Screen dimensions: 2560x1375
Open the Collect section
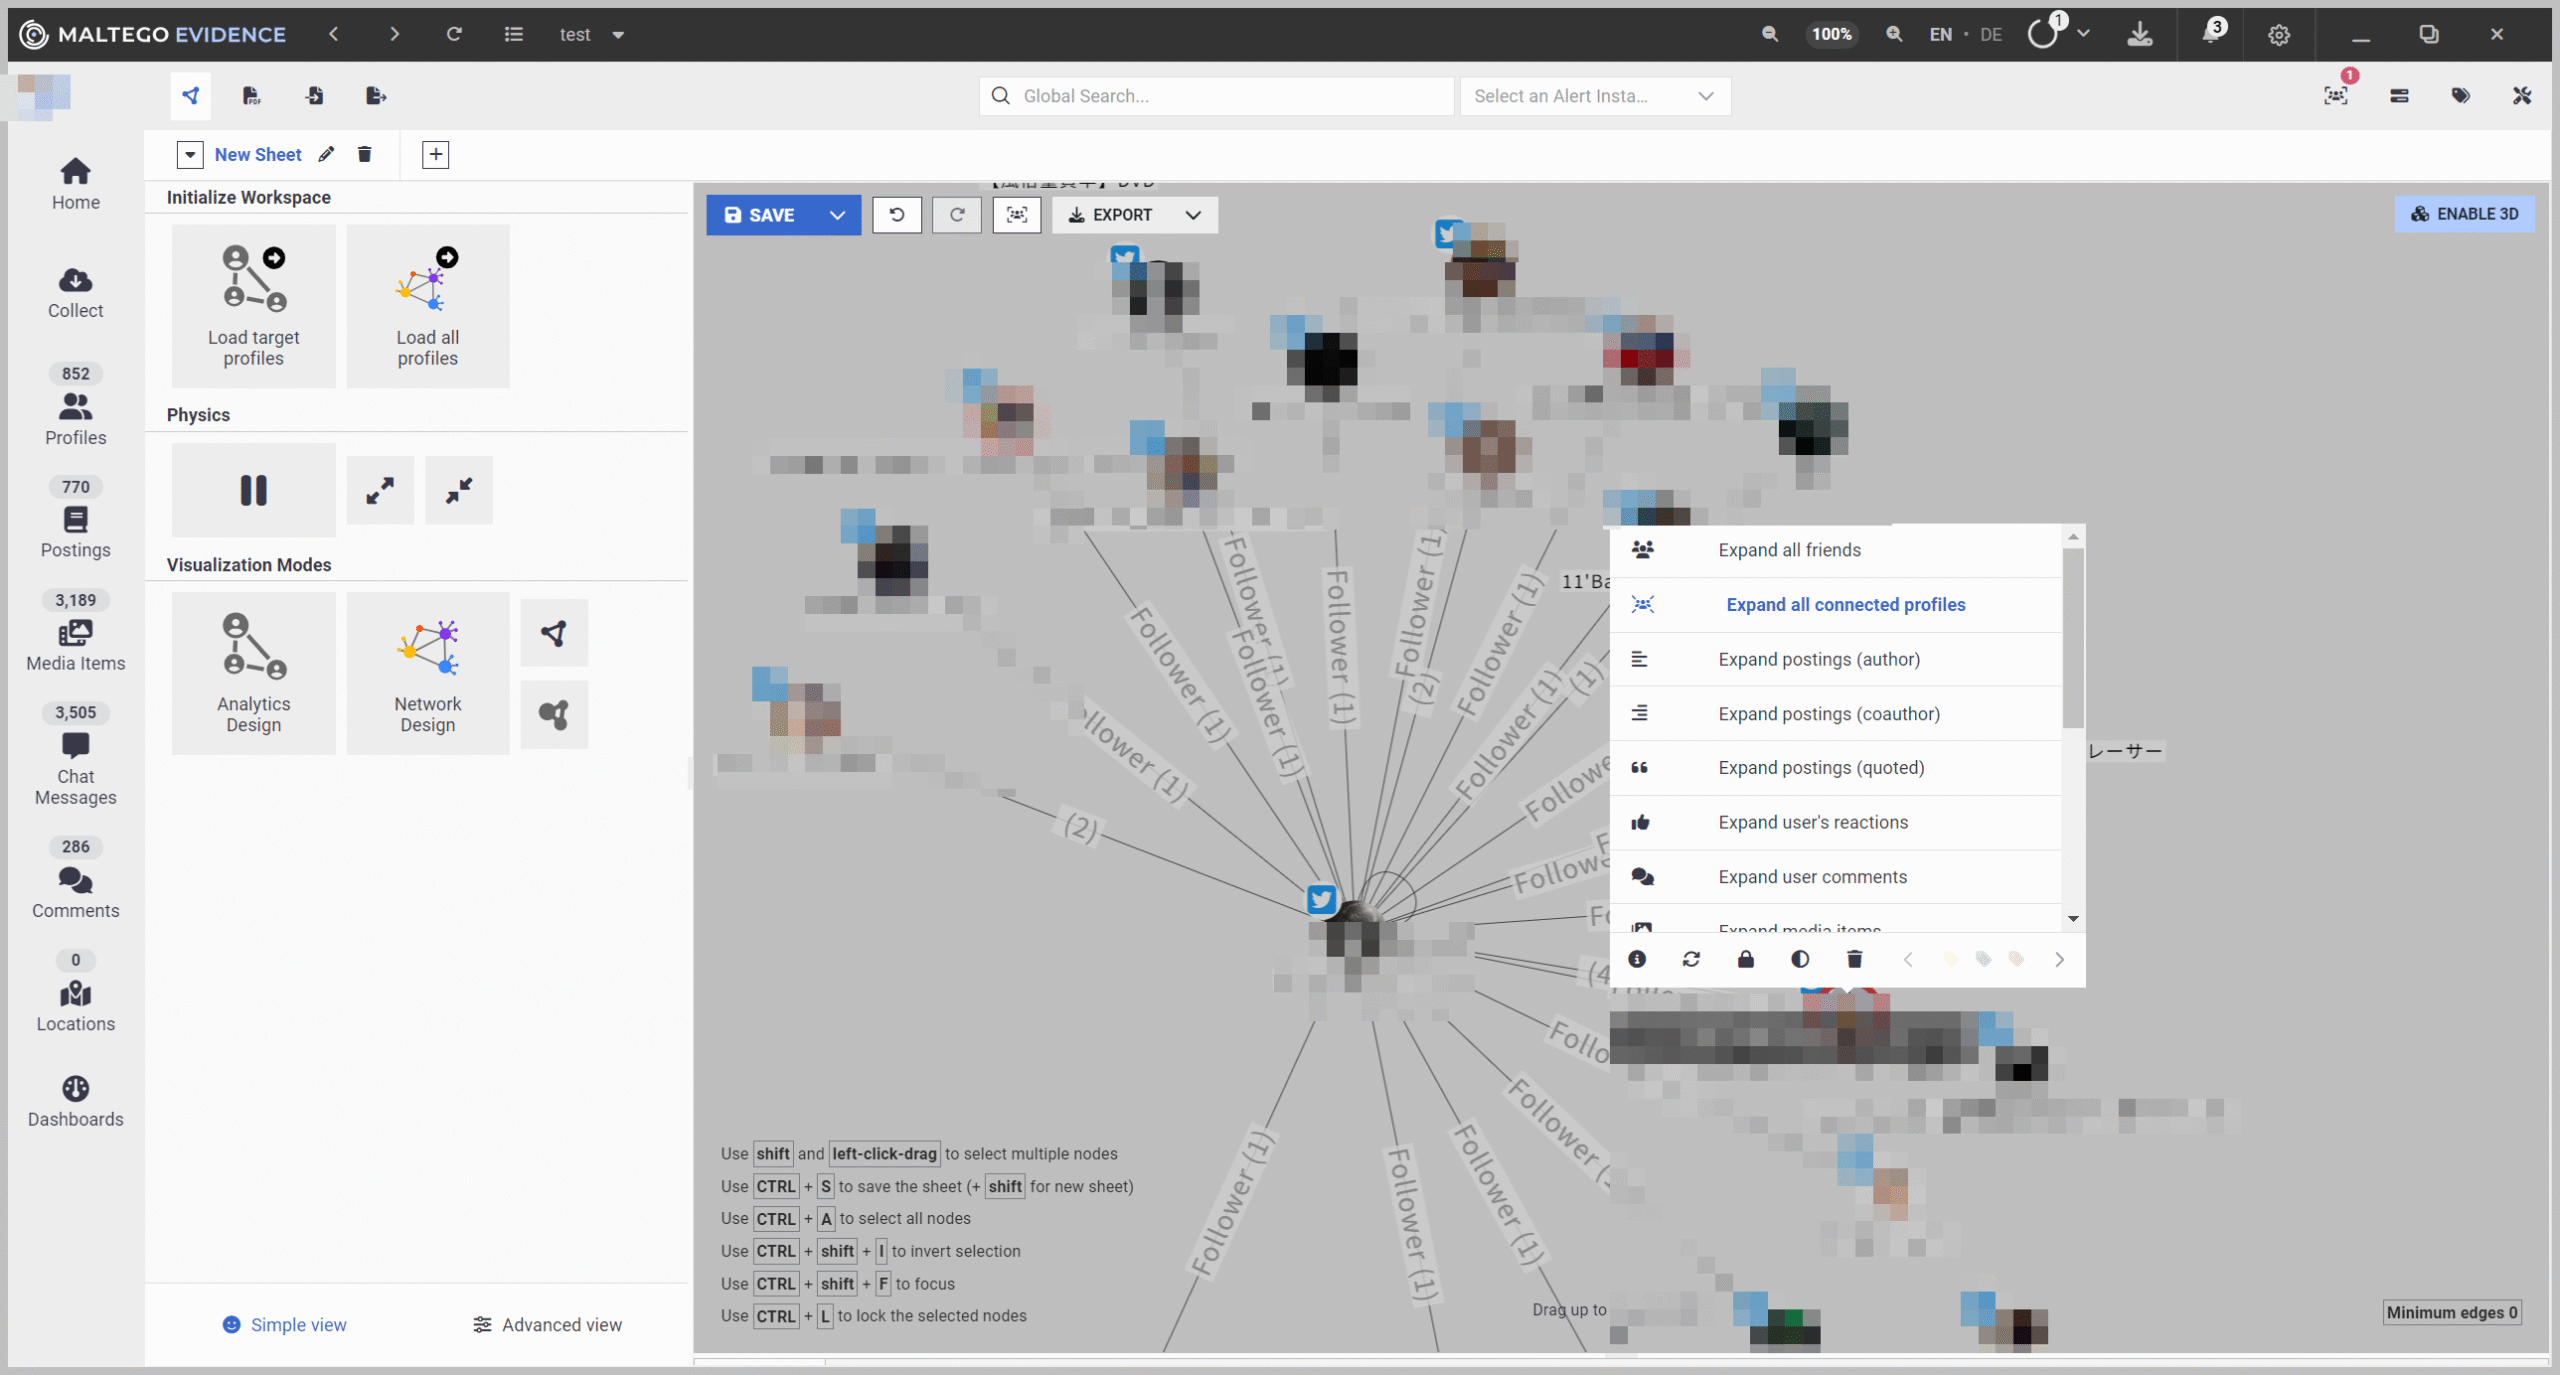tap(75, 293)
